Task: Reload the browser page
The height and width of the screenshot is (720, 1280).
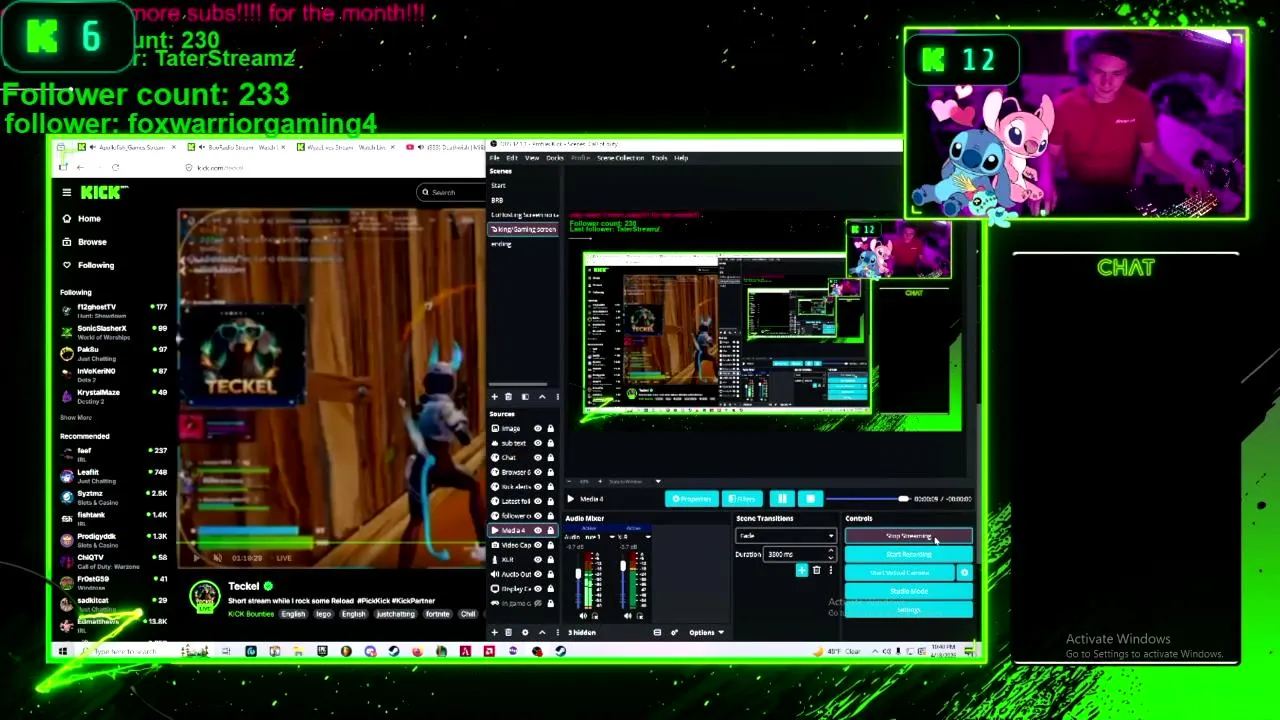Action: [115, 167]
